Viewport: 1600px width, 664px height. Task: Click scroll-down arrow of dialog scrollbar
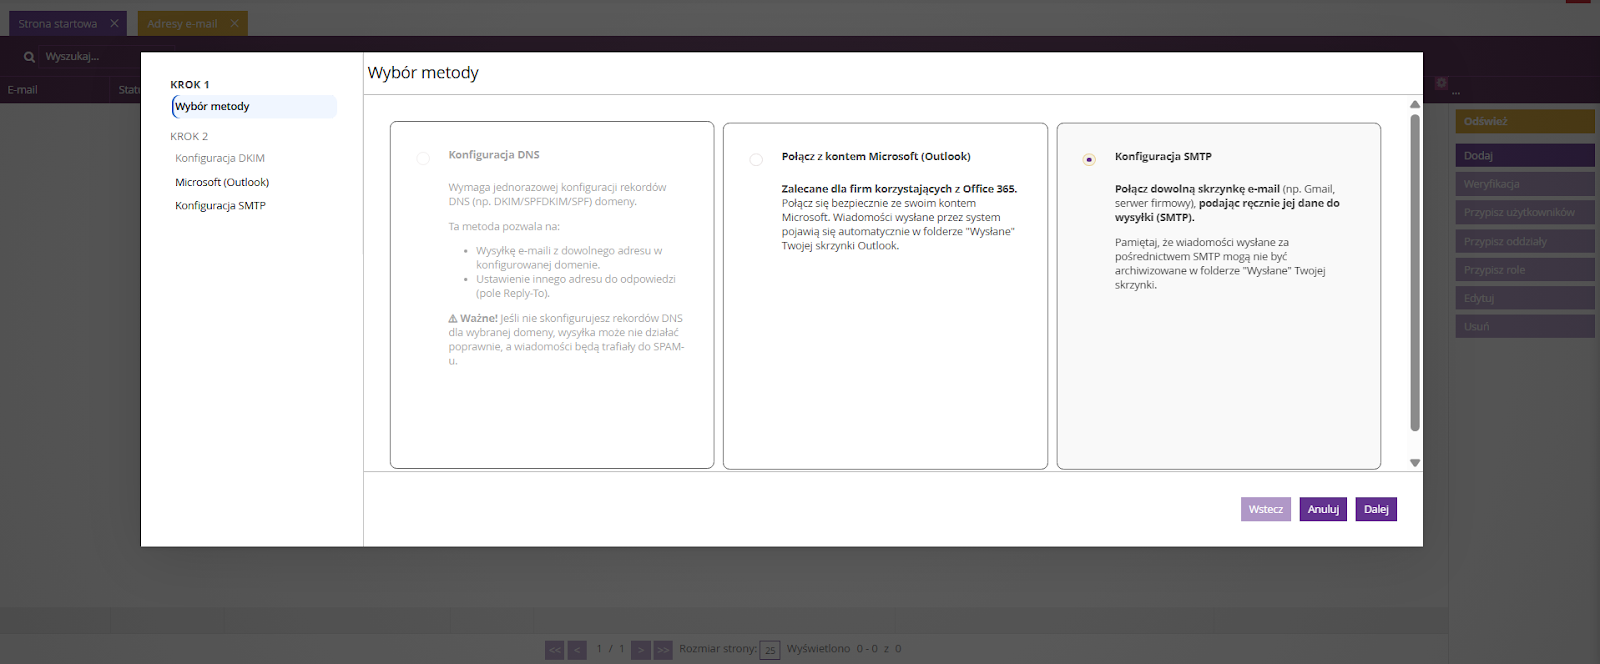1415,463
